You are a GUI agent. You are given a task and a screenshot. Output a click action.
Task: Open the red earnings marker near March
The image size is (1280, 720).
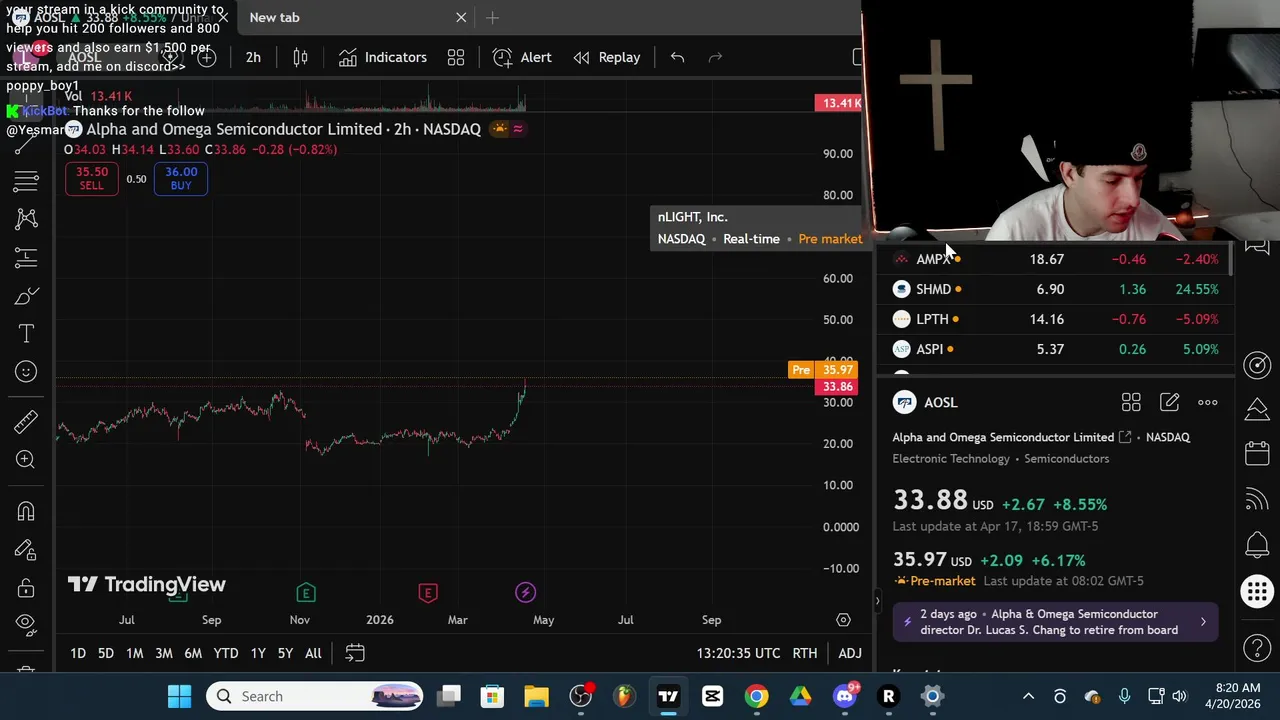click(428, 593)
